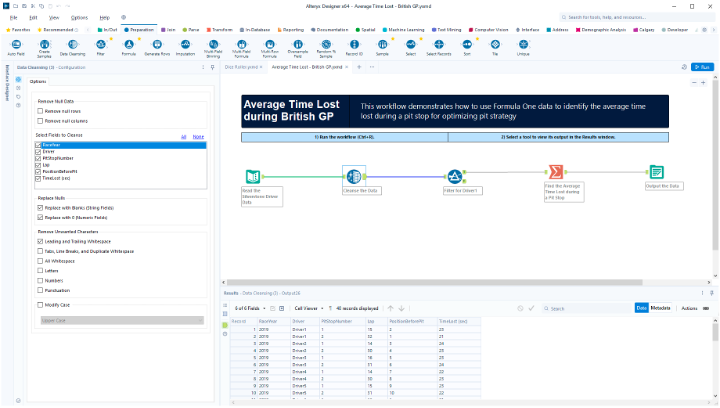Enable Remove null columns checkbox
The image size is (720, 408).
[40, 121]
